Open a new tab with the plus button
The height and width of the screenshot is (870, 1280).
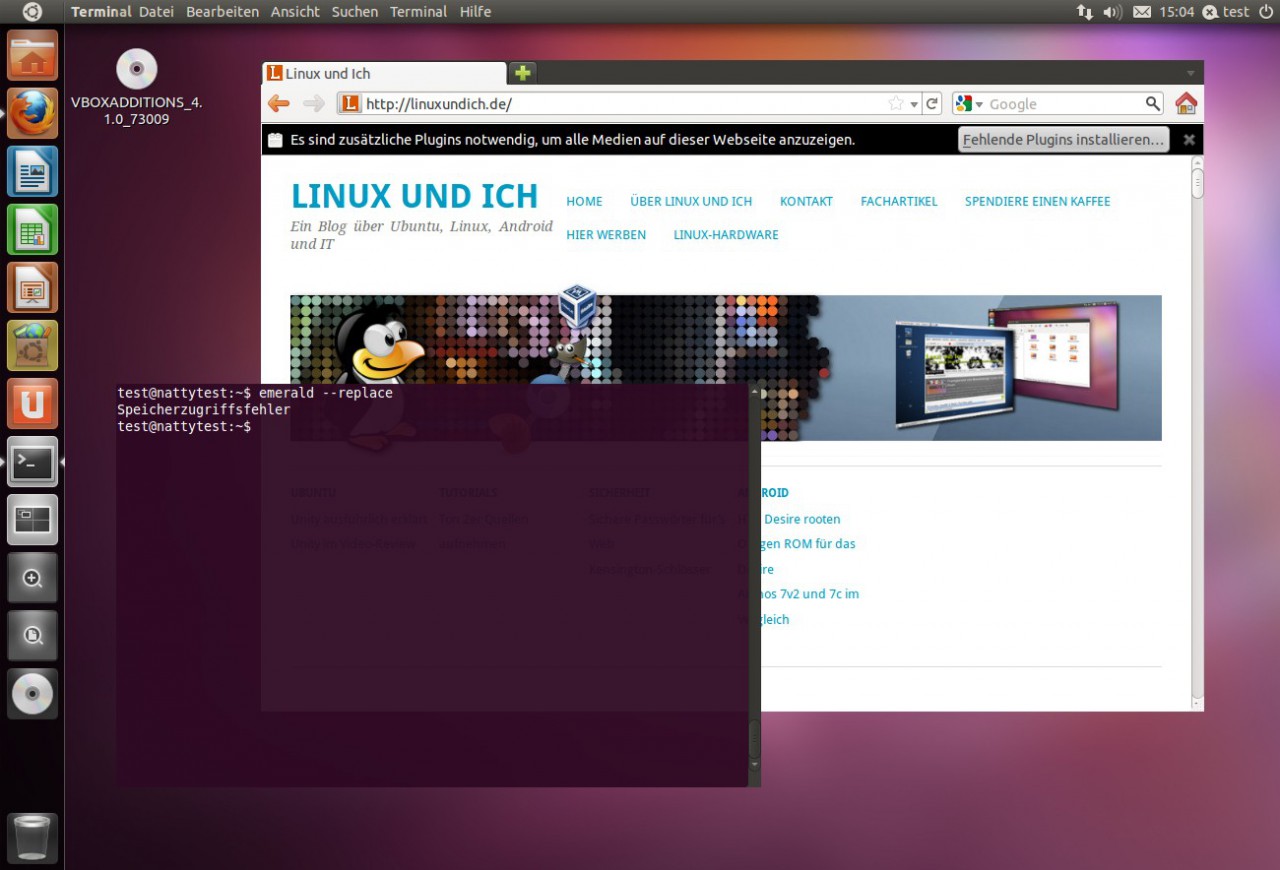(523, 73)
